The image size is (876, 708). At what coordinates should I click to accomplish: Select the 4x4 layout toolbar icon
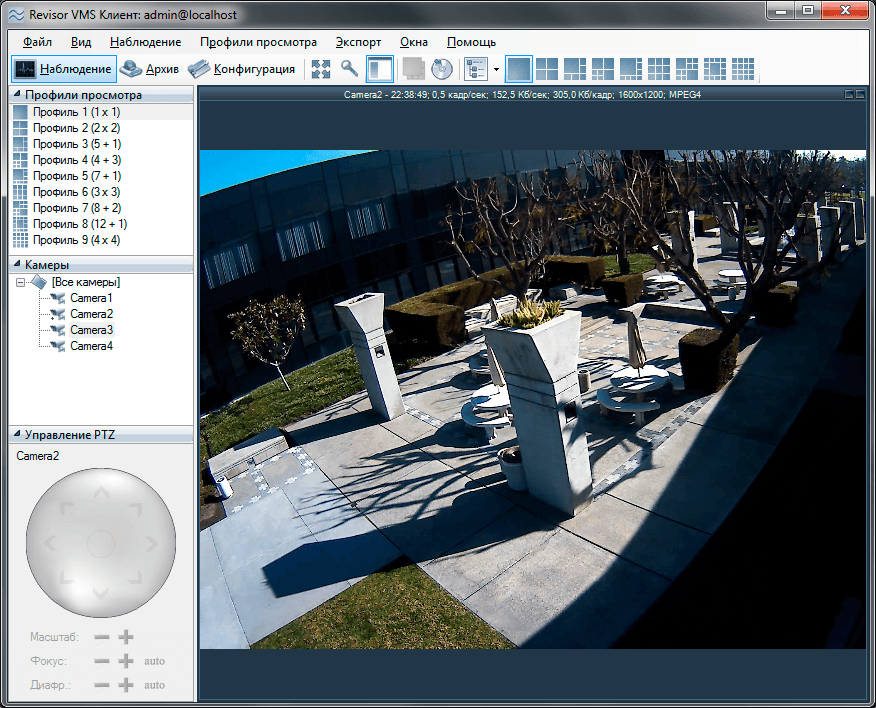[x=742, y=69]
